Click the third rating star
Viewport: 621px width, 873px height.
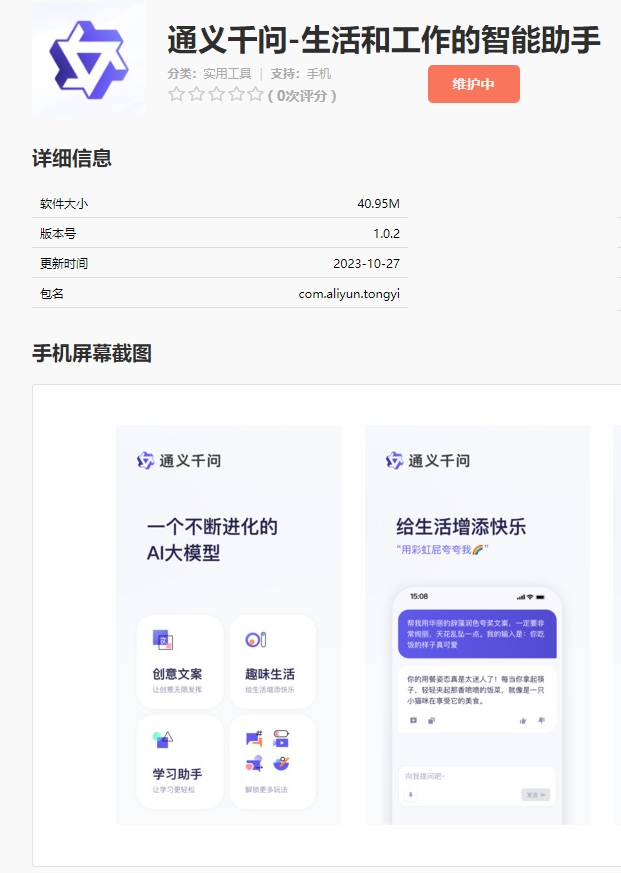pyautogui.click(x=216, y=95)
